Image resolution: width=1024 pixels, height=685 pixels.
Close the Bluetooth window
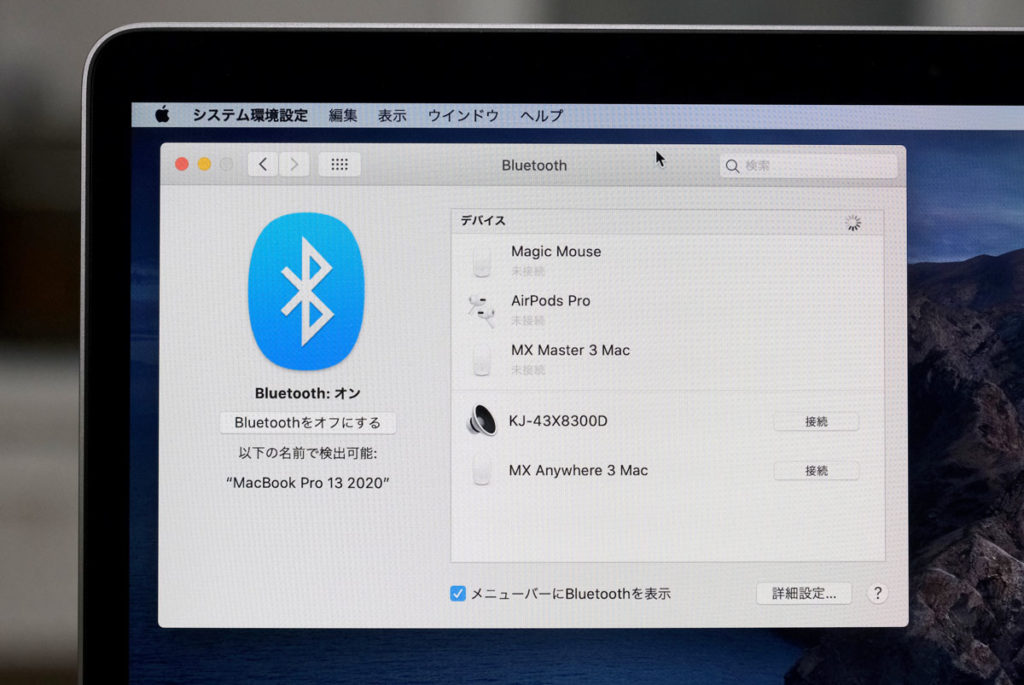point(182,165)
